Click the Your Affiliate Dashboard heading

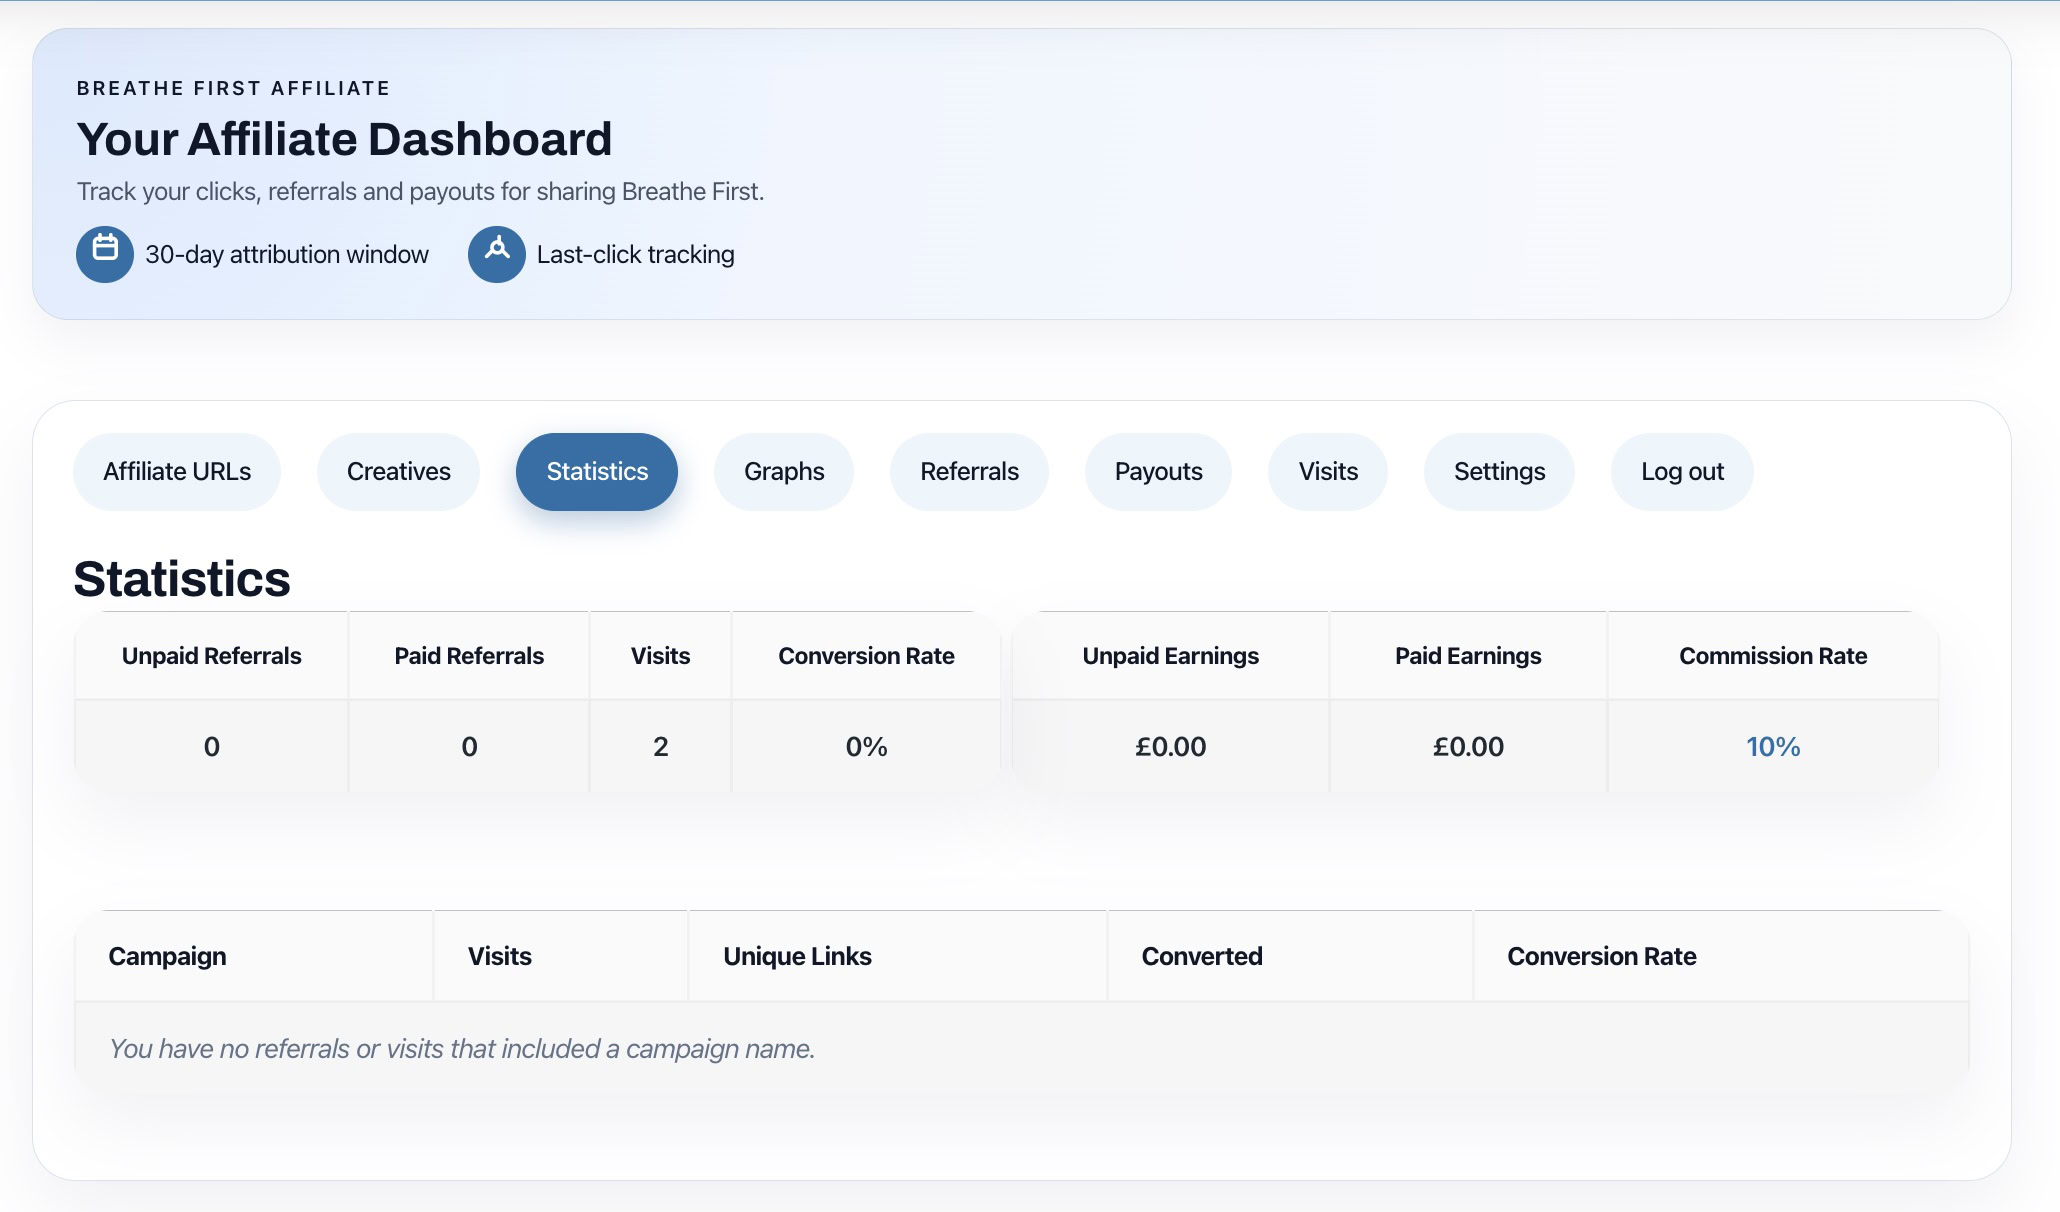(x=344, y=139)
